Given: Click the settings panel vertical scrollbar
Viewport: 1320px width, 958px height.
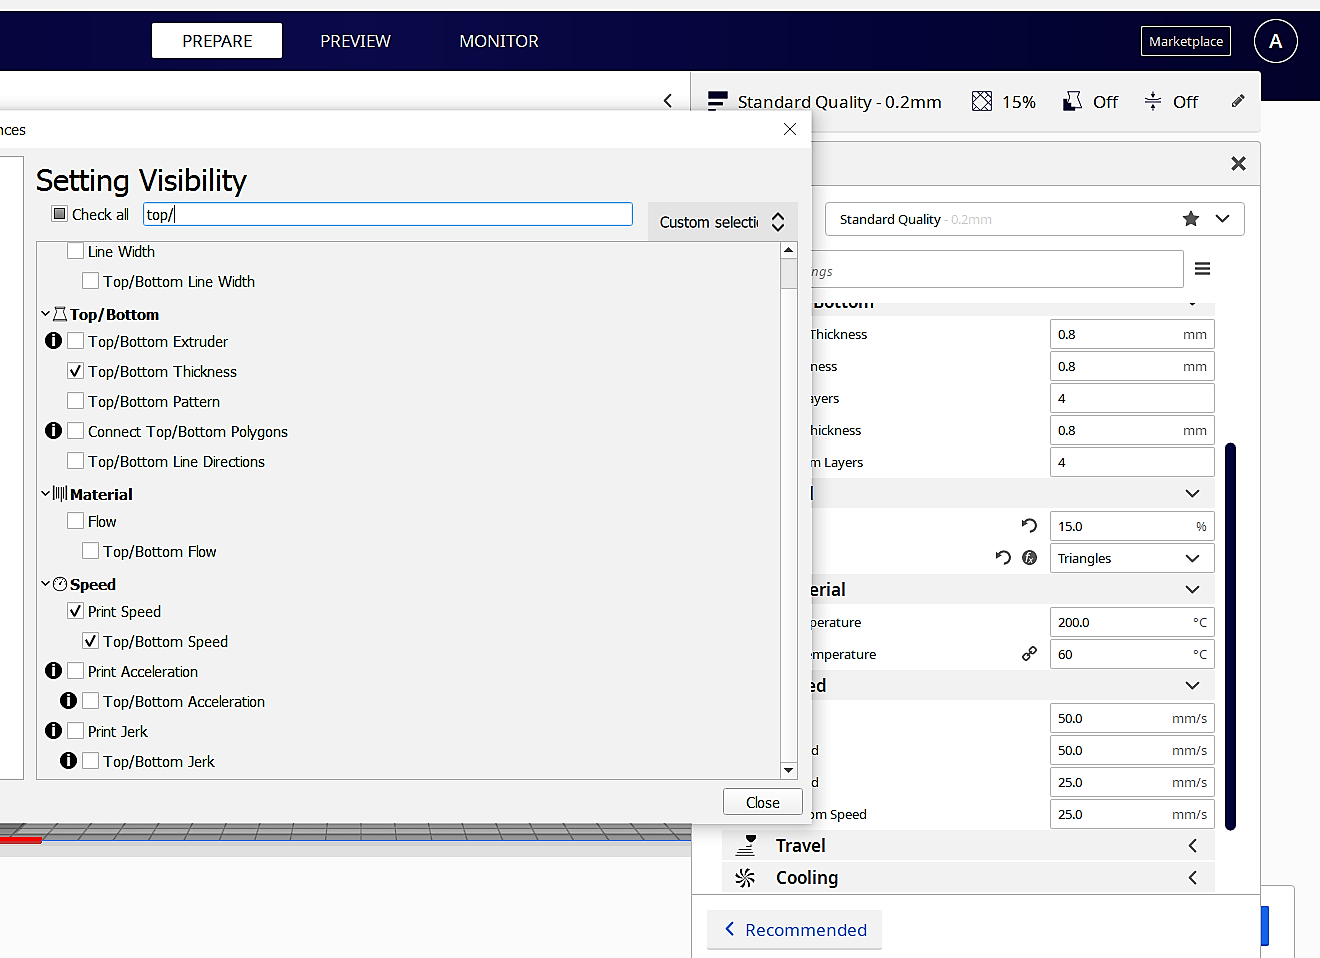Looking at the screenshot, I should [x=1230, y=636].
